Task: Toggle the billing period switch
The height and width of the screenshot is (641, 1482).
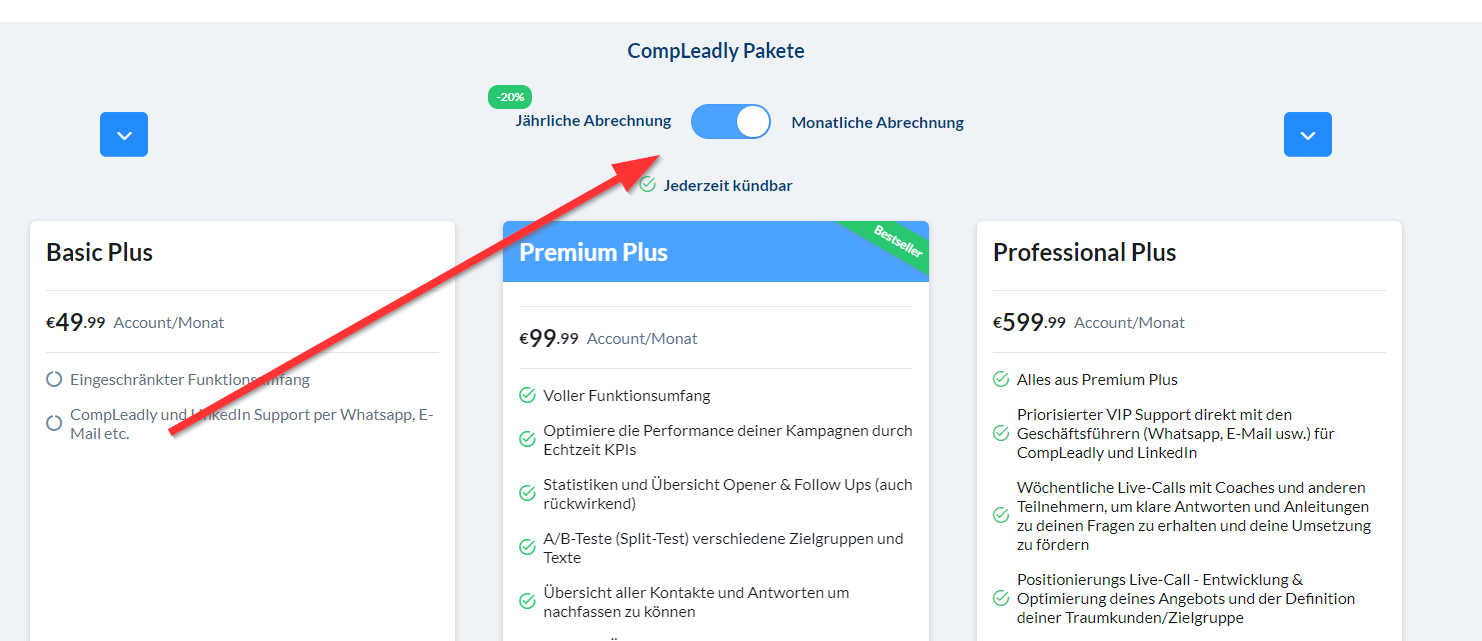Action: pos(731,122)
